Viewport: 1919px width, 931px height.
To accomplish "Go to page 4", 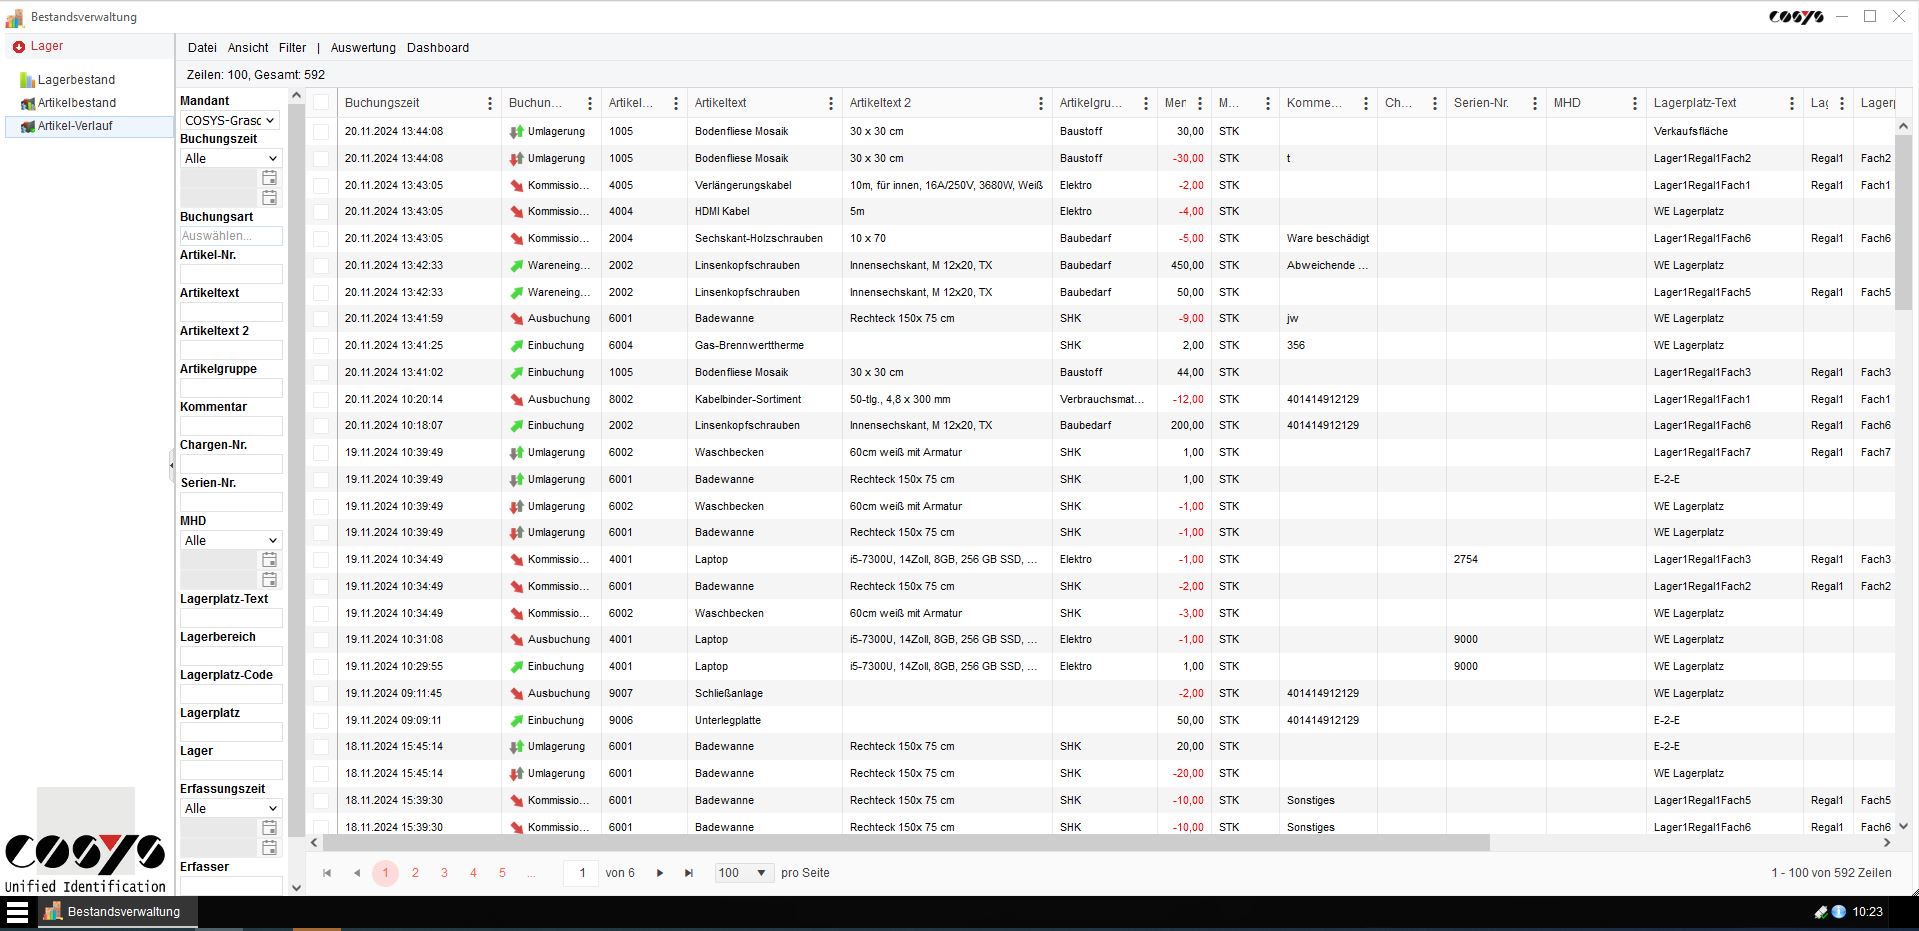I will point(473,873).
